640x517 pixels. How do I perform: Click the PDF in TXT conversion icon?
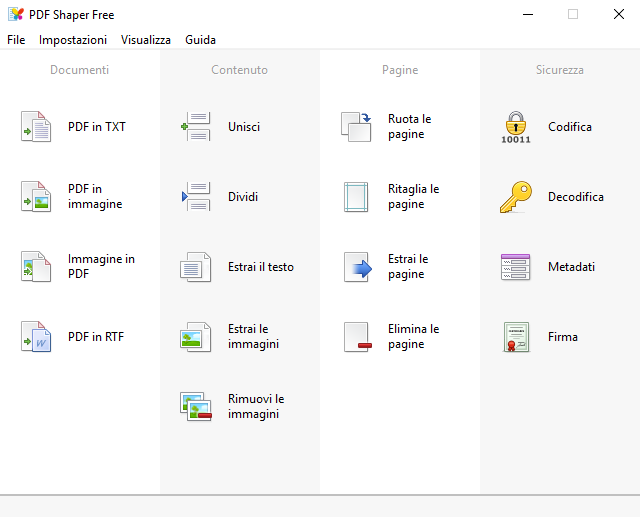click(36, 126)
